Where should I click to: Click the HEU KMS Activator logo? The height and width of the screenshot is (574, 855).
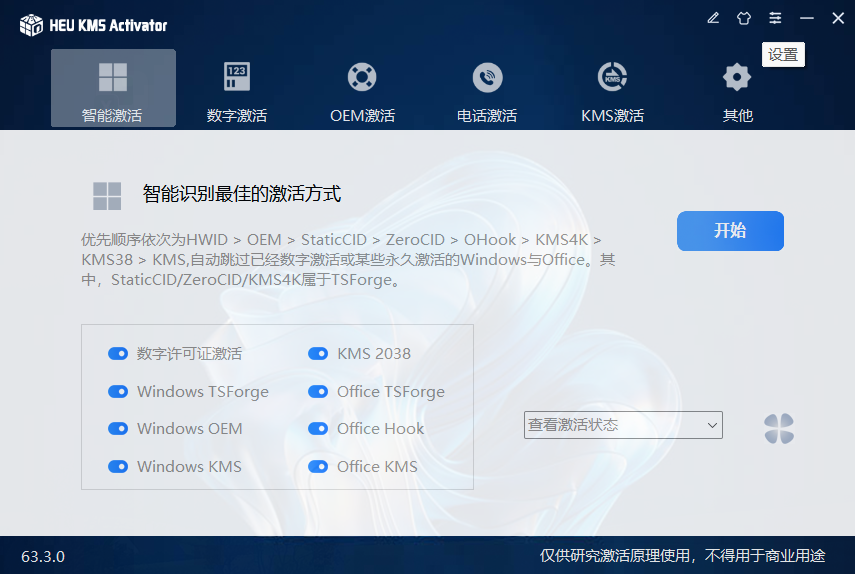click(x=32, y=25)
